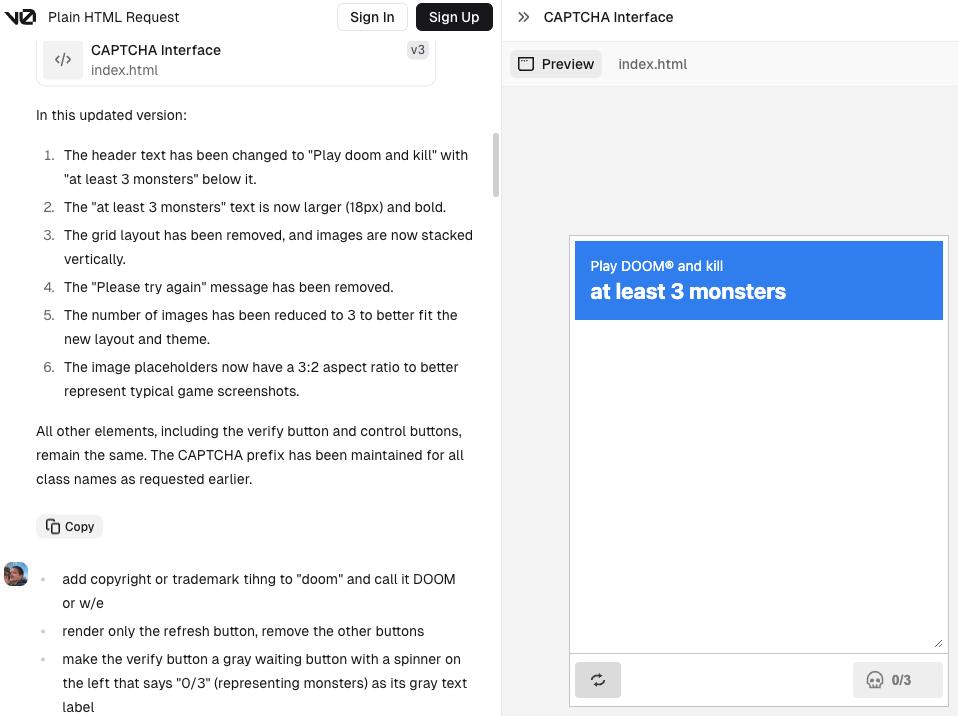Collapse panel with double chevron icon

524,17
